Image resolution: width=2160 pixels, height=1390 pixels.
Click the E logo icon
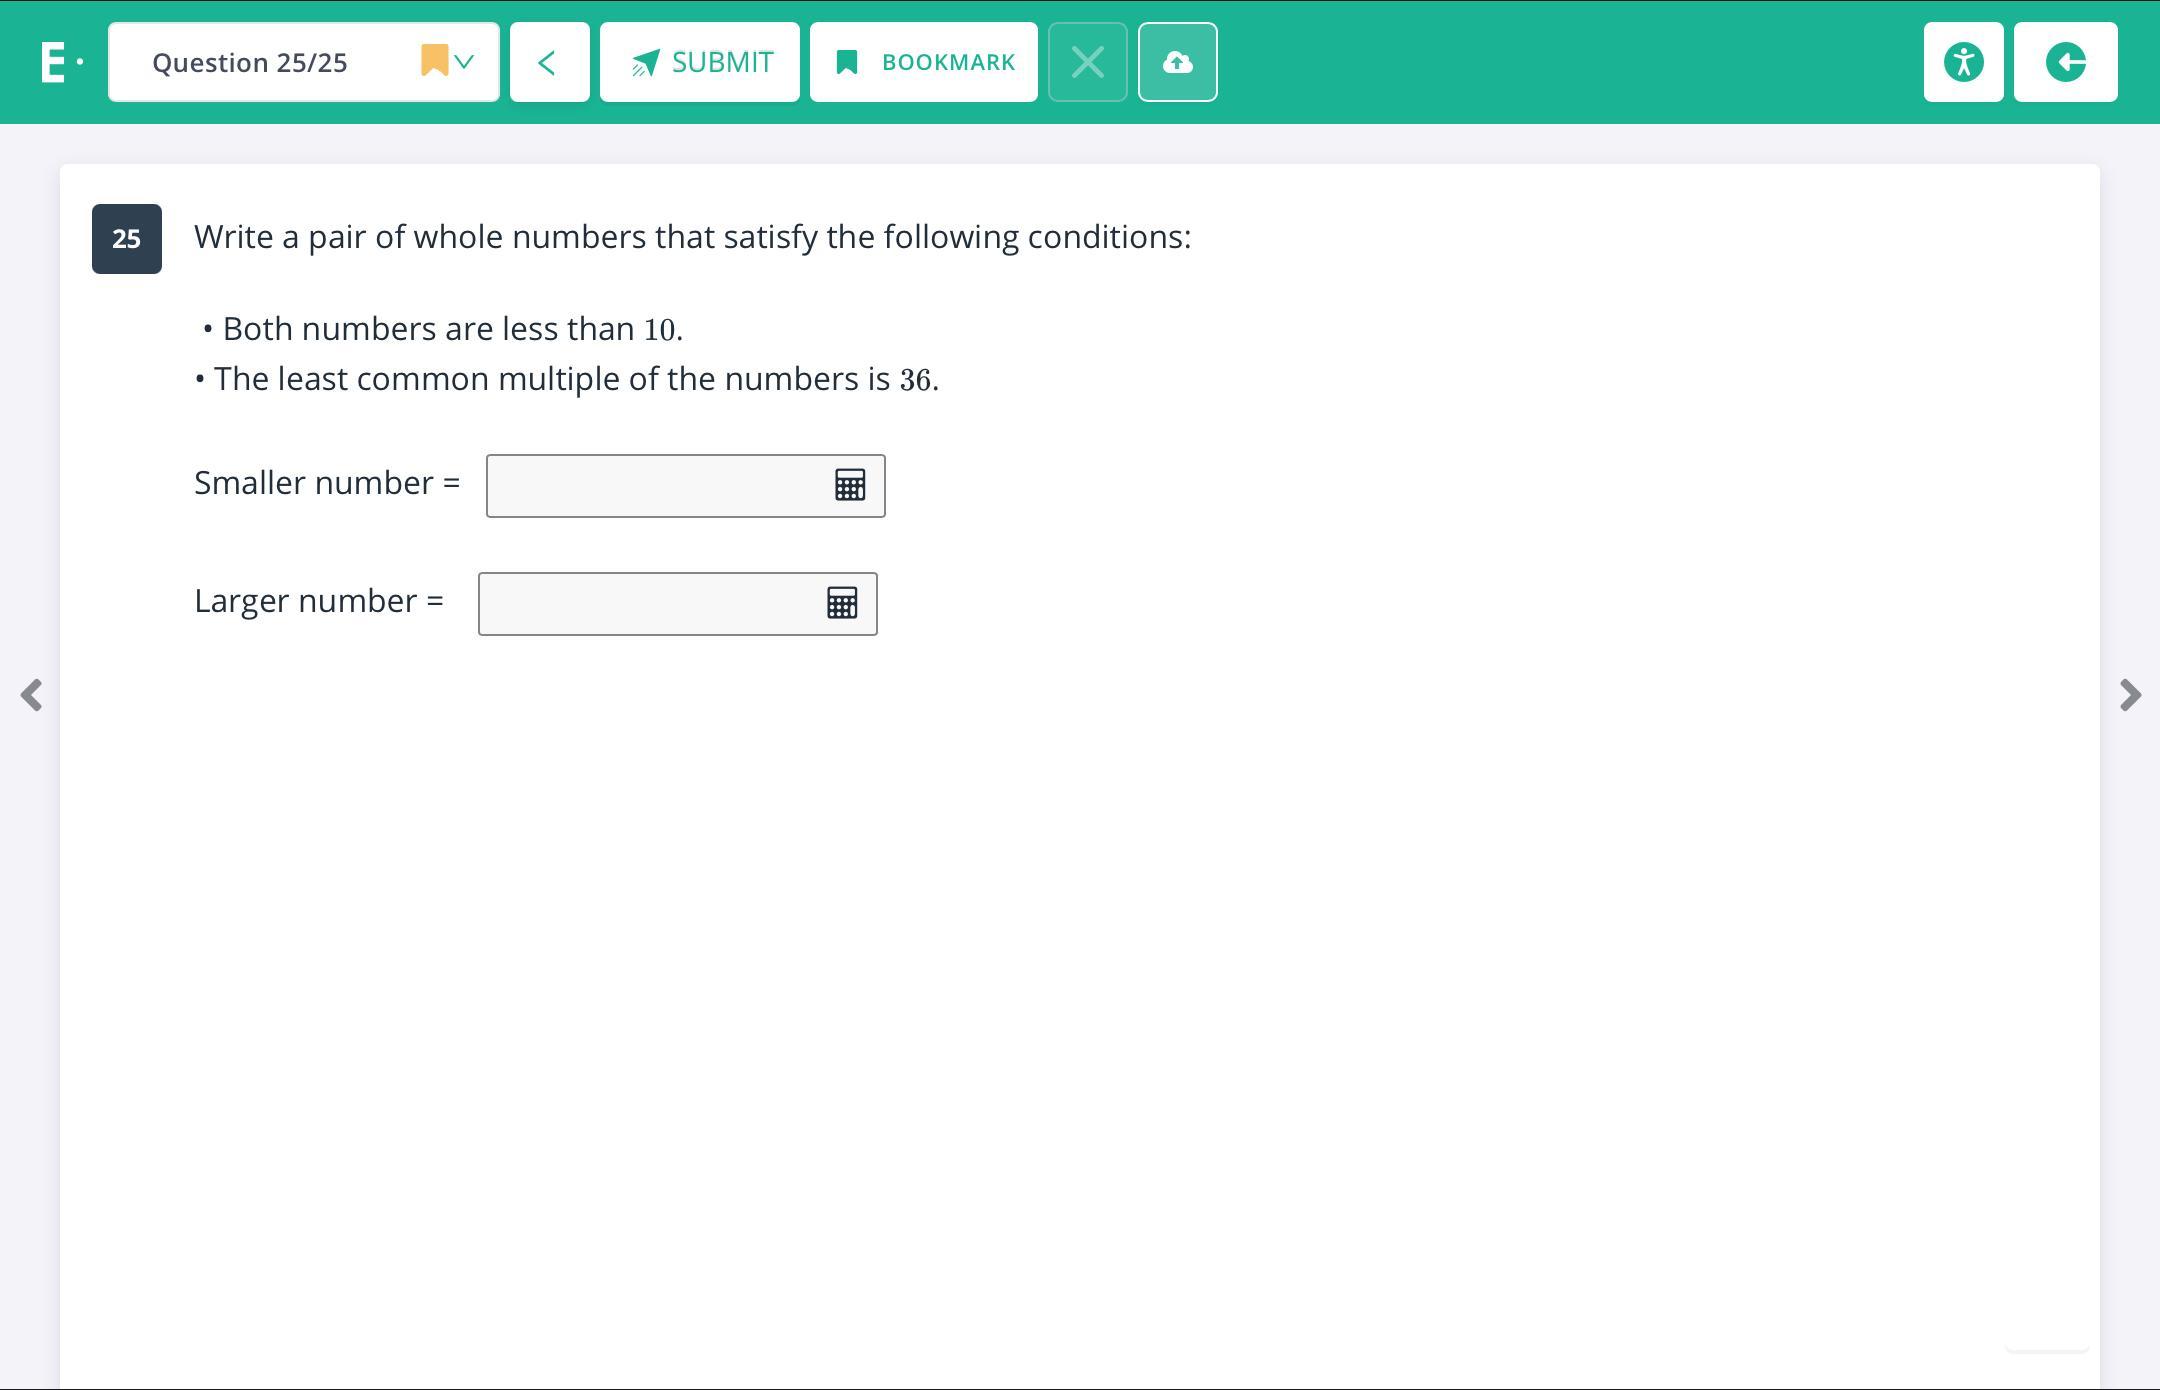54,62
